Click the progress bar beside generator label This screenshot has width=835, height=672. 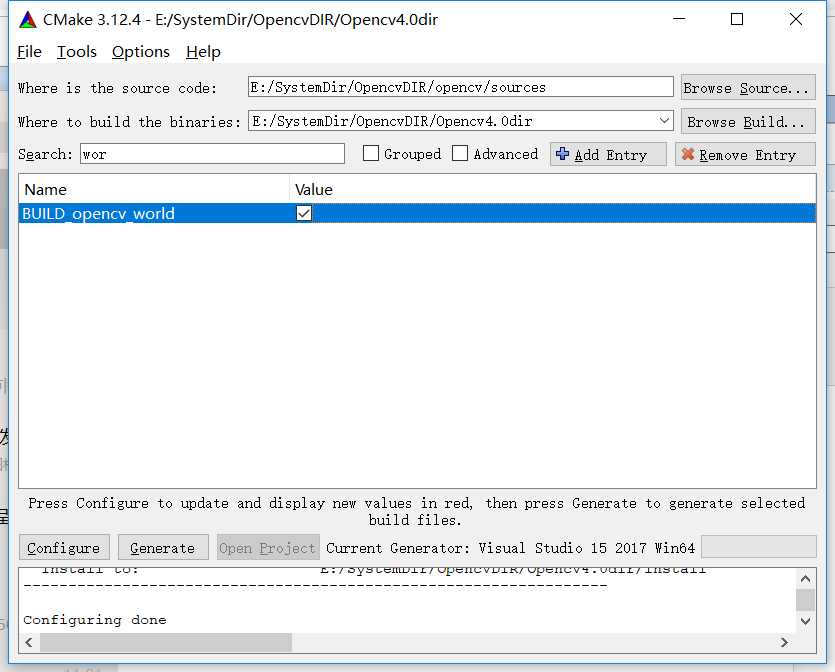click(759, 547)
